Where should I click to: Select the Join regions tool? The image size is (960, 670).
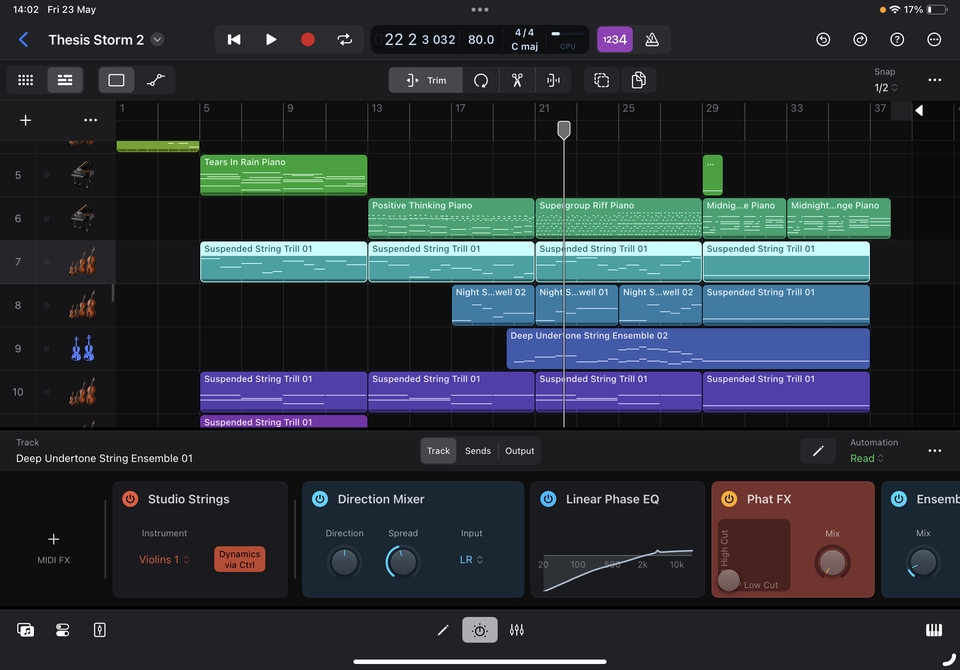553,80
